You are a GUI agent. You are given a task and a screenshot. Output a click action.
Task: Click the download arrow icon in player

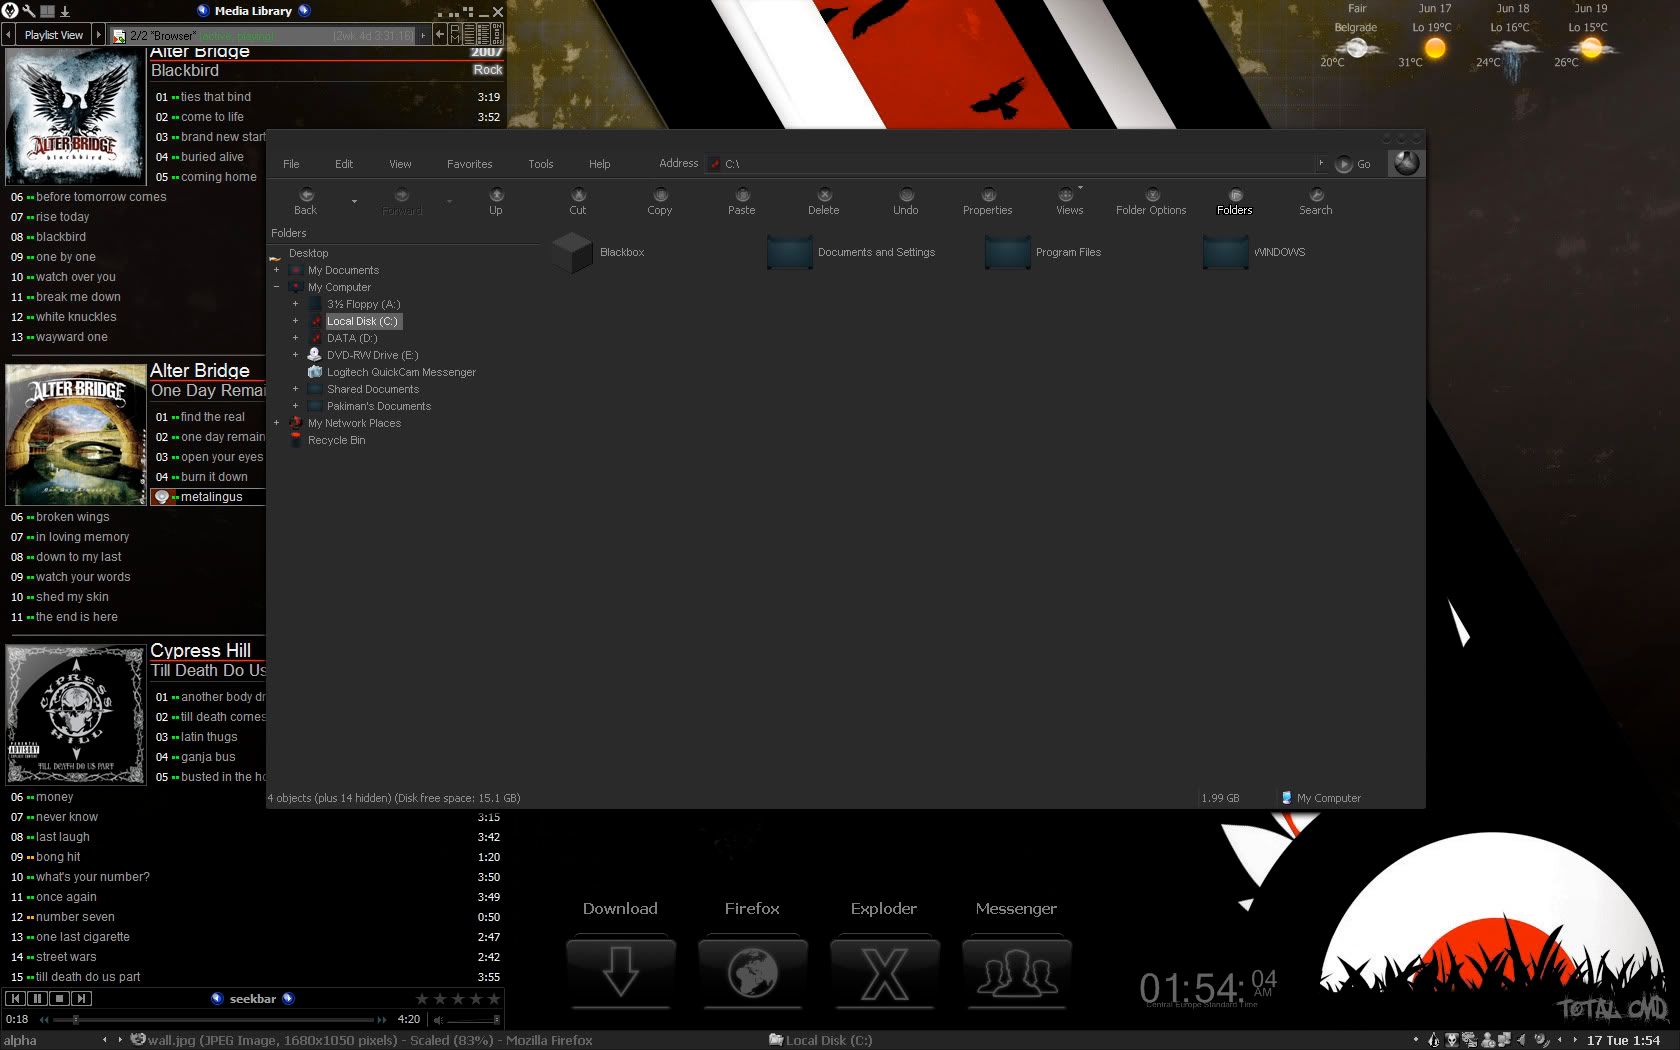(65, 11)
